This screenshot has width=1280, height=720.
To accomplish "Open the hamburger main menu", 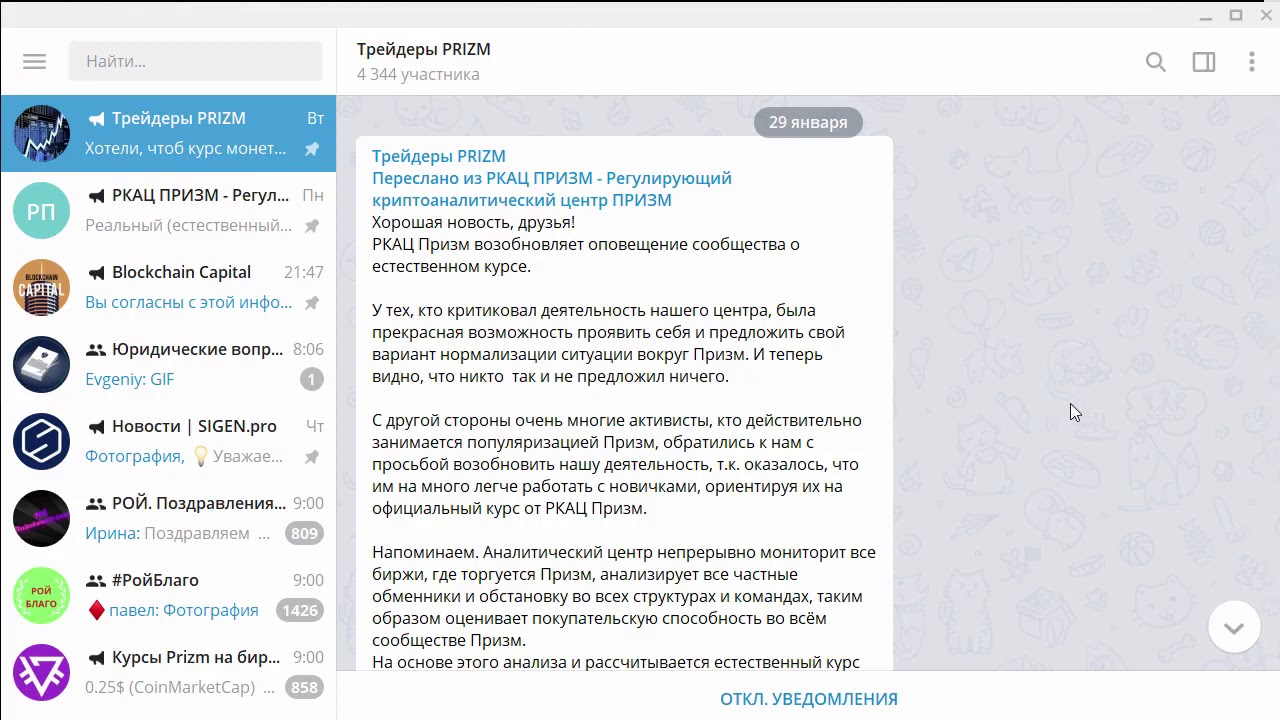I will [35, 61].
